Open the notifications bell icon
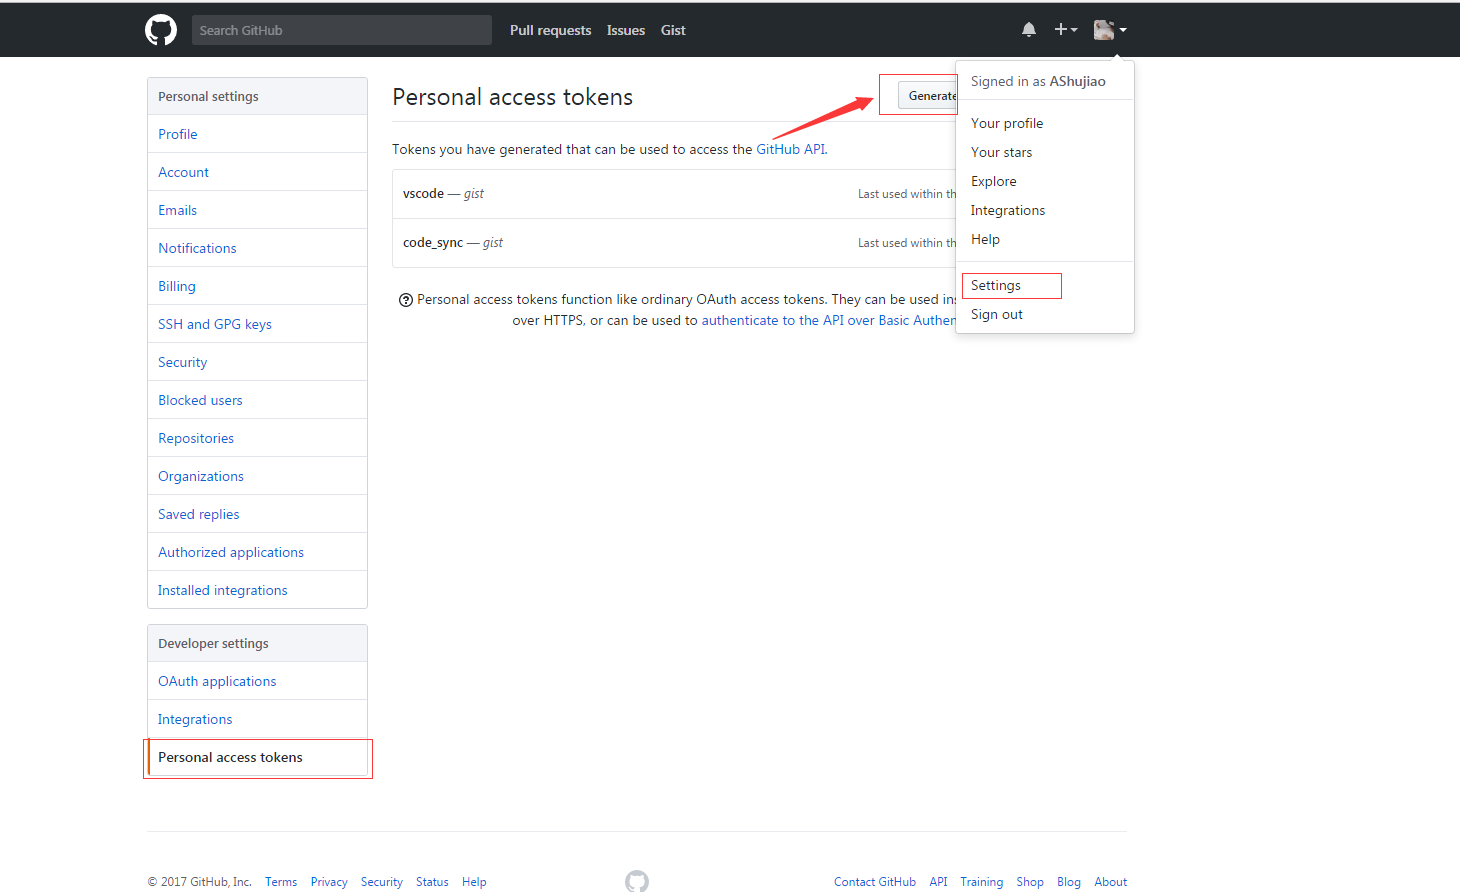 (1029, 30)
